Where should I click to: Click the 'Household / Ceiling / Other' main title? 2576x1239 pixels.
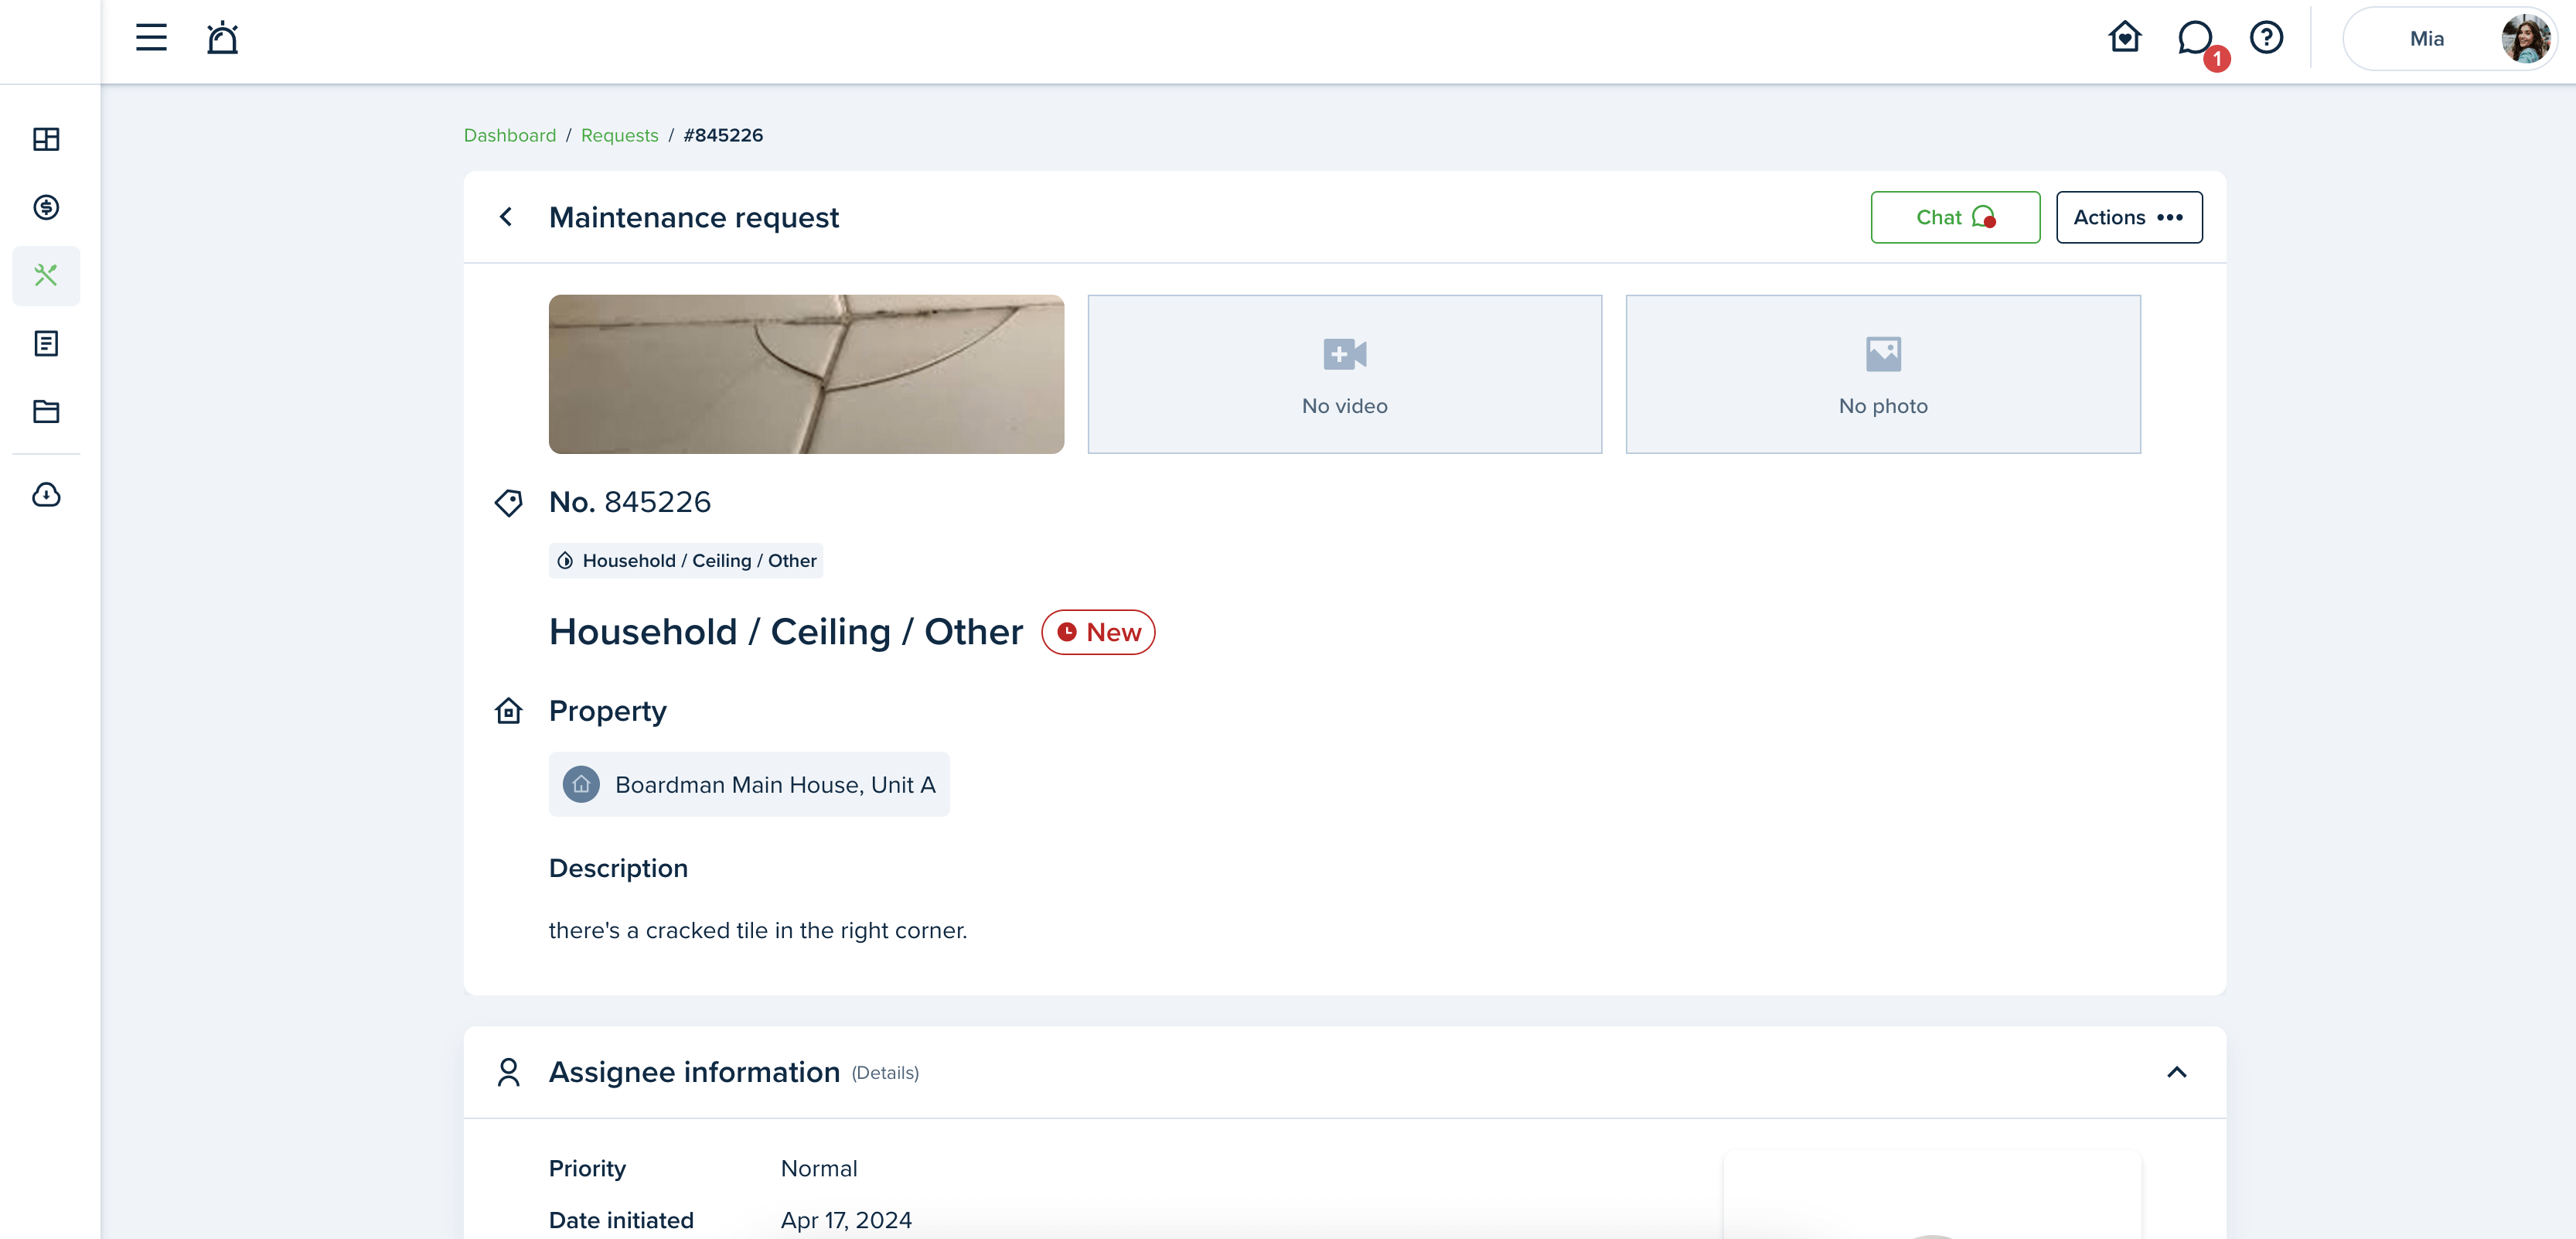[785, 632]
